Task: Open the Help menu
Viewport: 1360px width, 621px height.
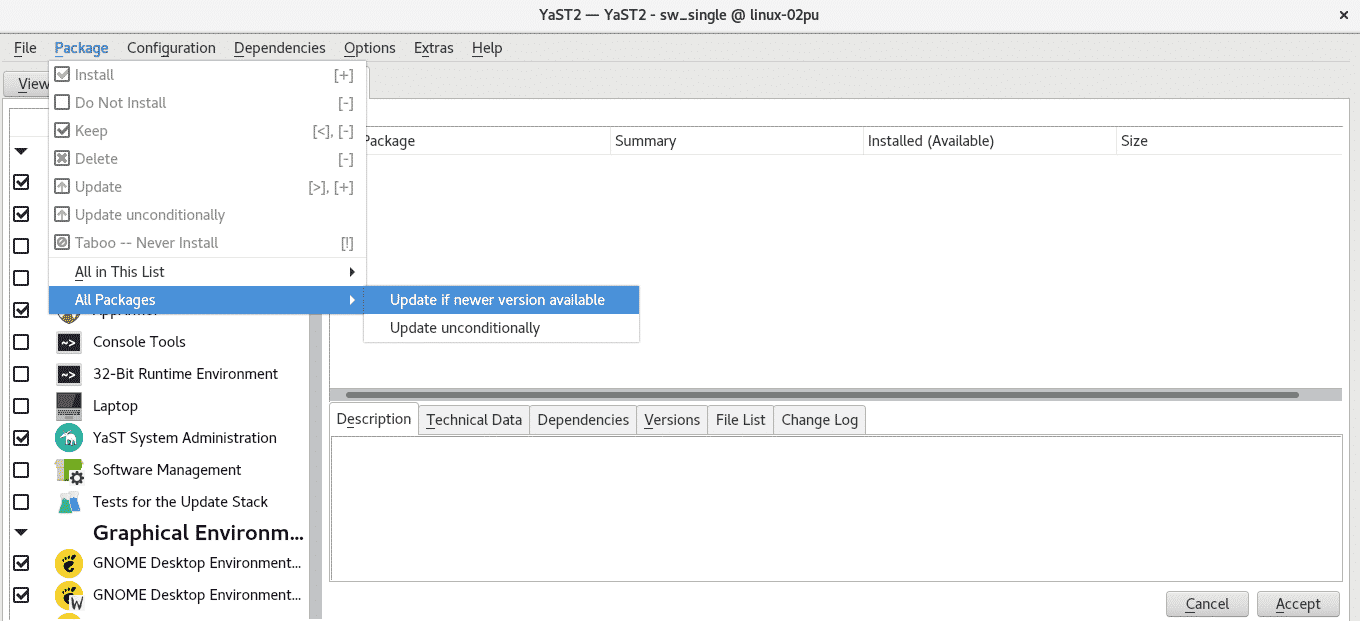Action: 487,48
